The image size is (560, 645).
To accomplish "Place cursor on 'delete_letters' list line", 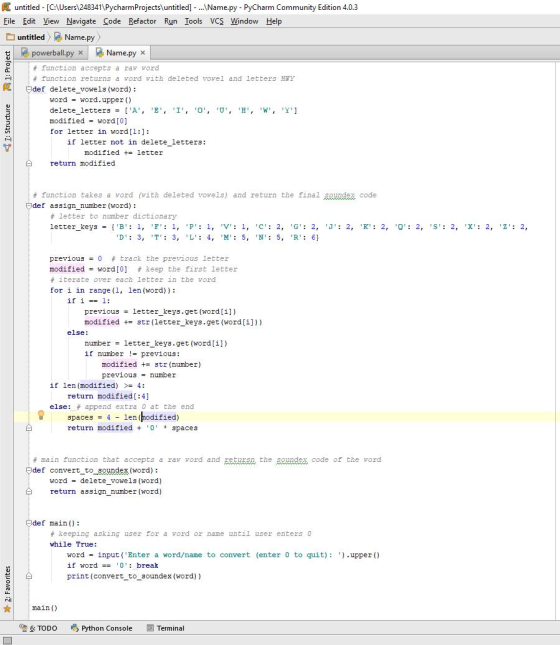I will (173, 110).
